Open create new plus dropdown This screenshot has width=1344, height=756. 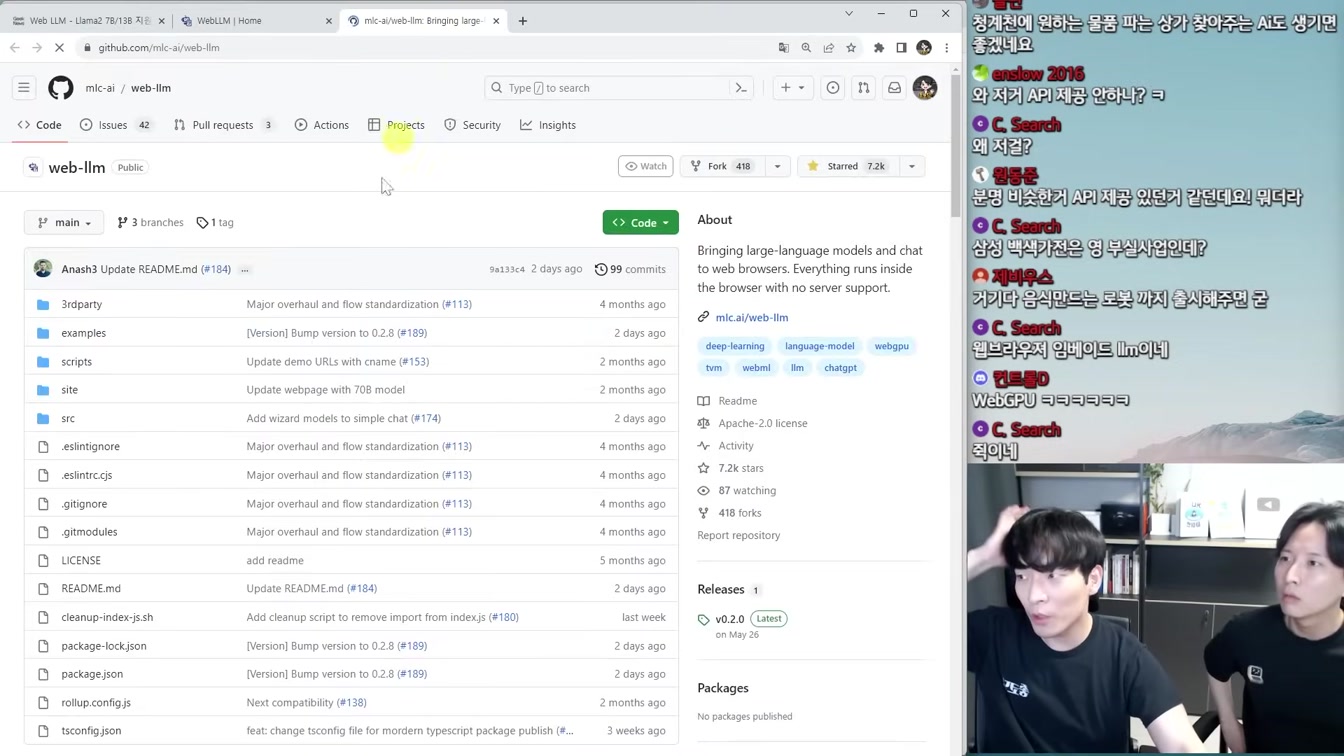[x=792, y=88]
